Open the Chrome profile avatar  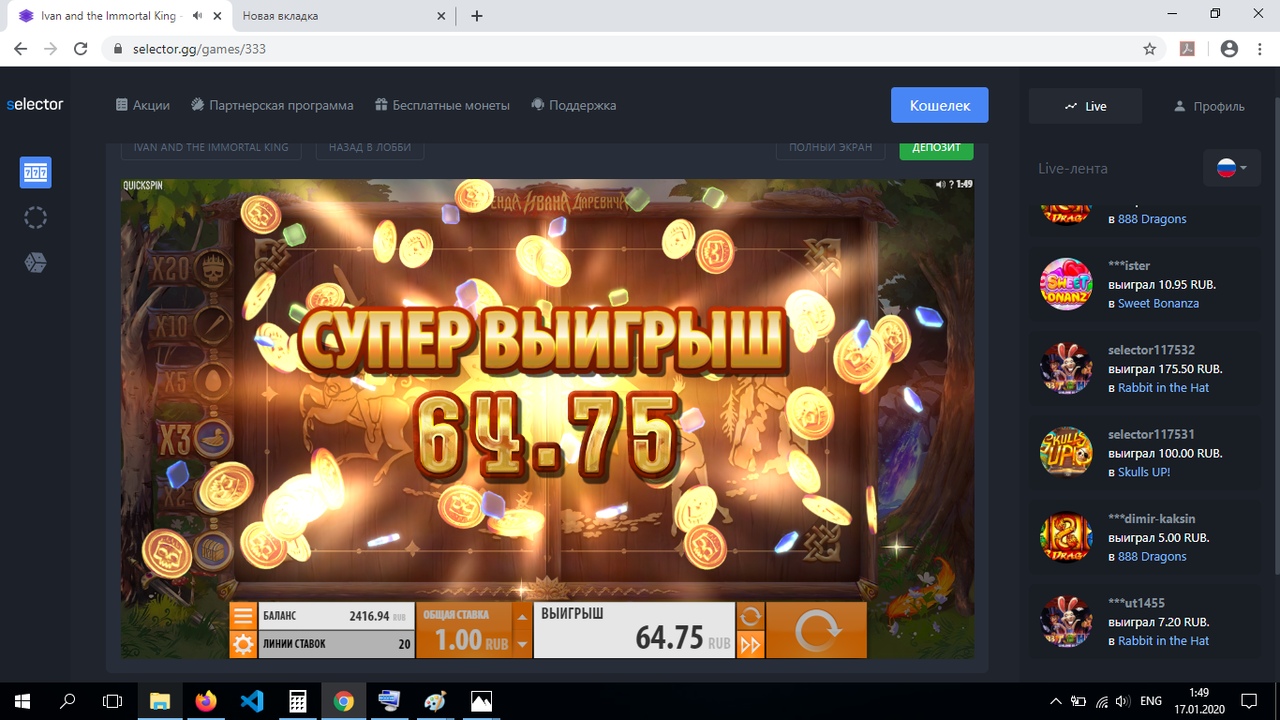coord(1229,49)
